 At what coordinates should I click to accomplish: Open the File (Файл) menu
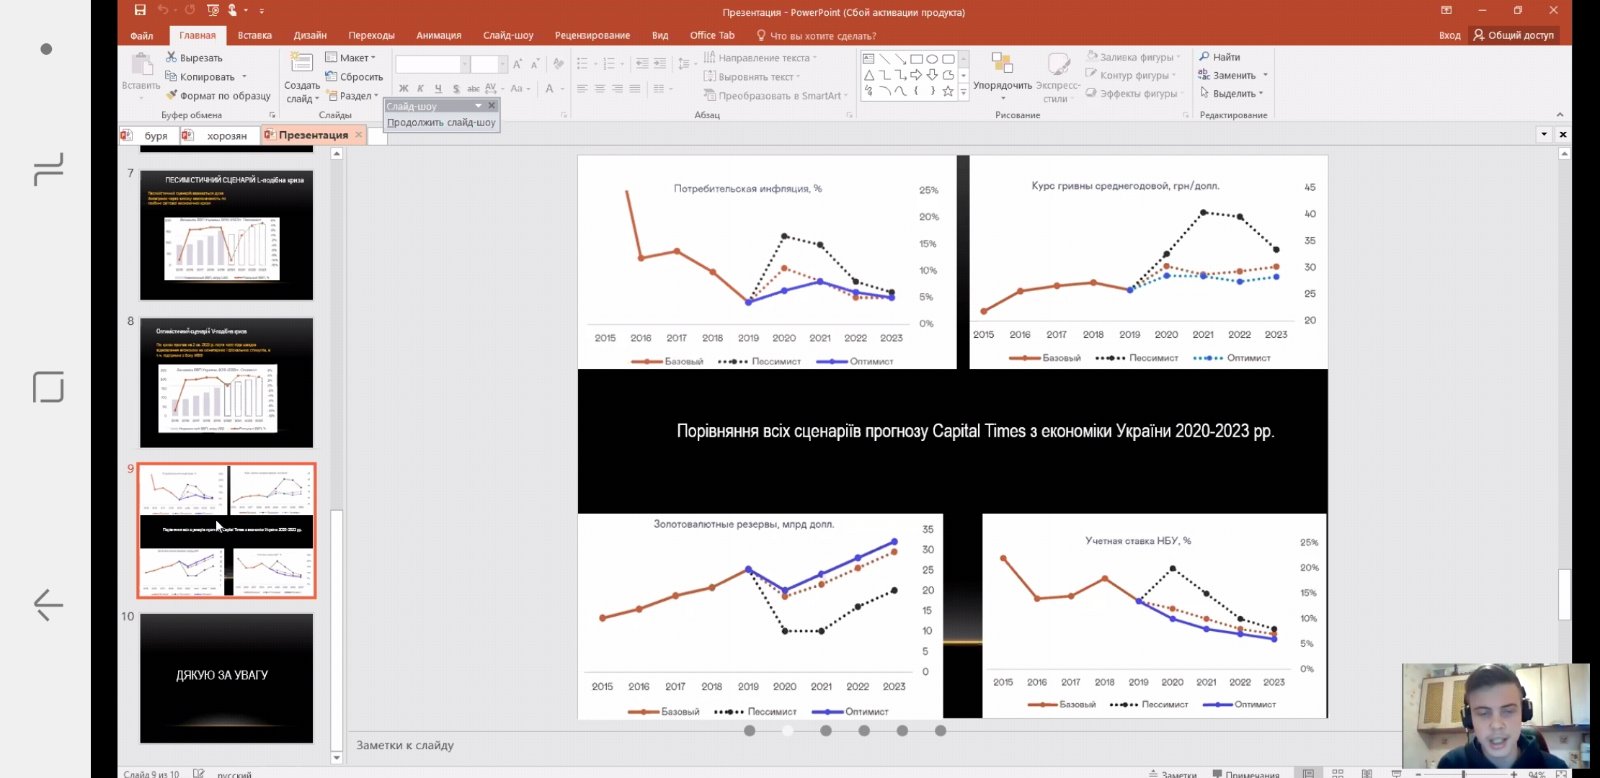pyautogui.click(x=142, y=35)
